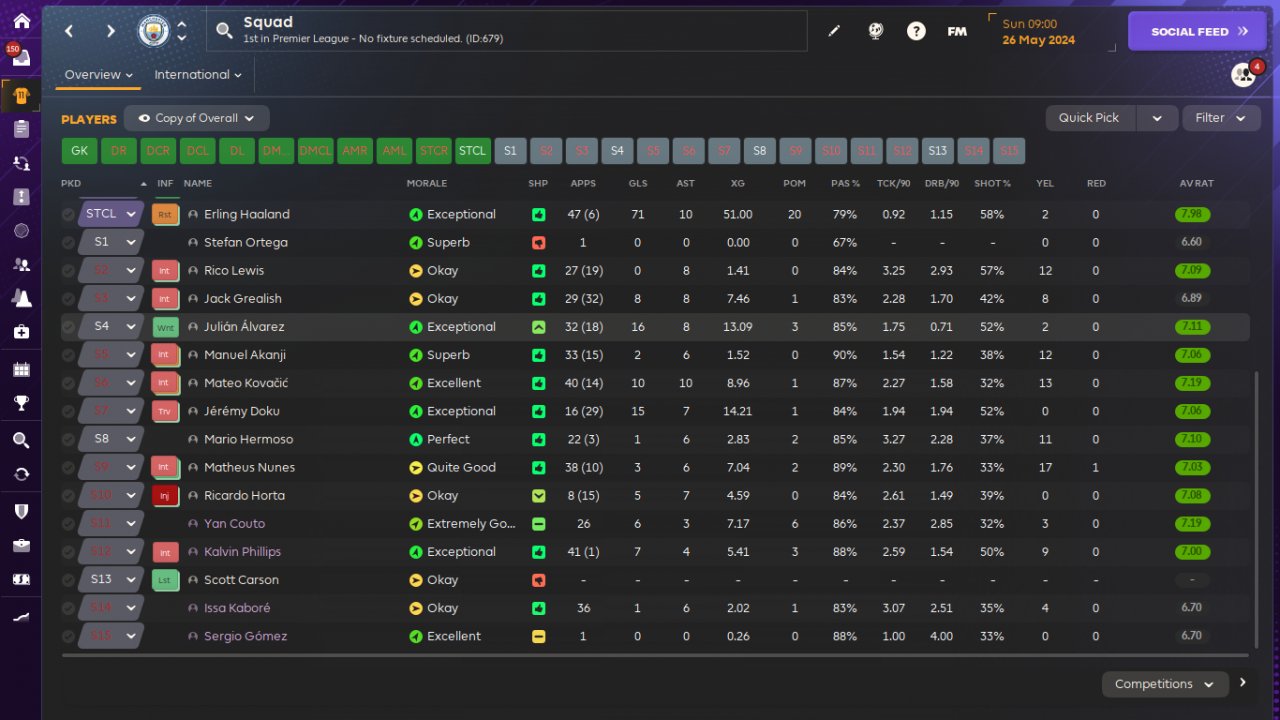Click the Manchester City club badge
The width and height of the screenshot is (1280, 720).
(153, 31)
